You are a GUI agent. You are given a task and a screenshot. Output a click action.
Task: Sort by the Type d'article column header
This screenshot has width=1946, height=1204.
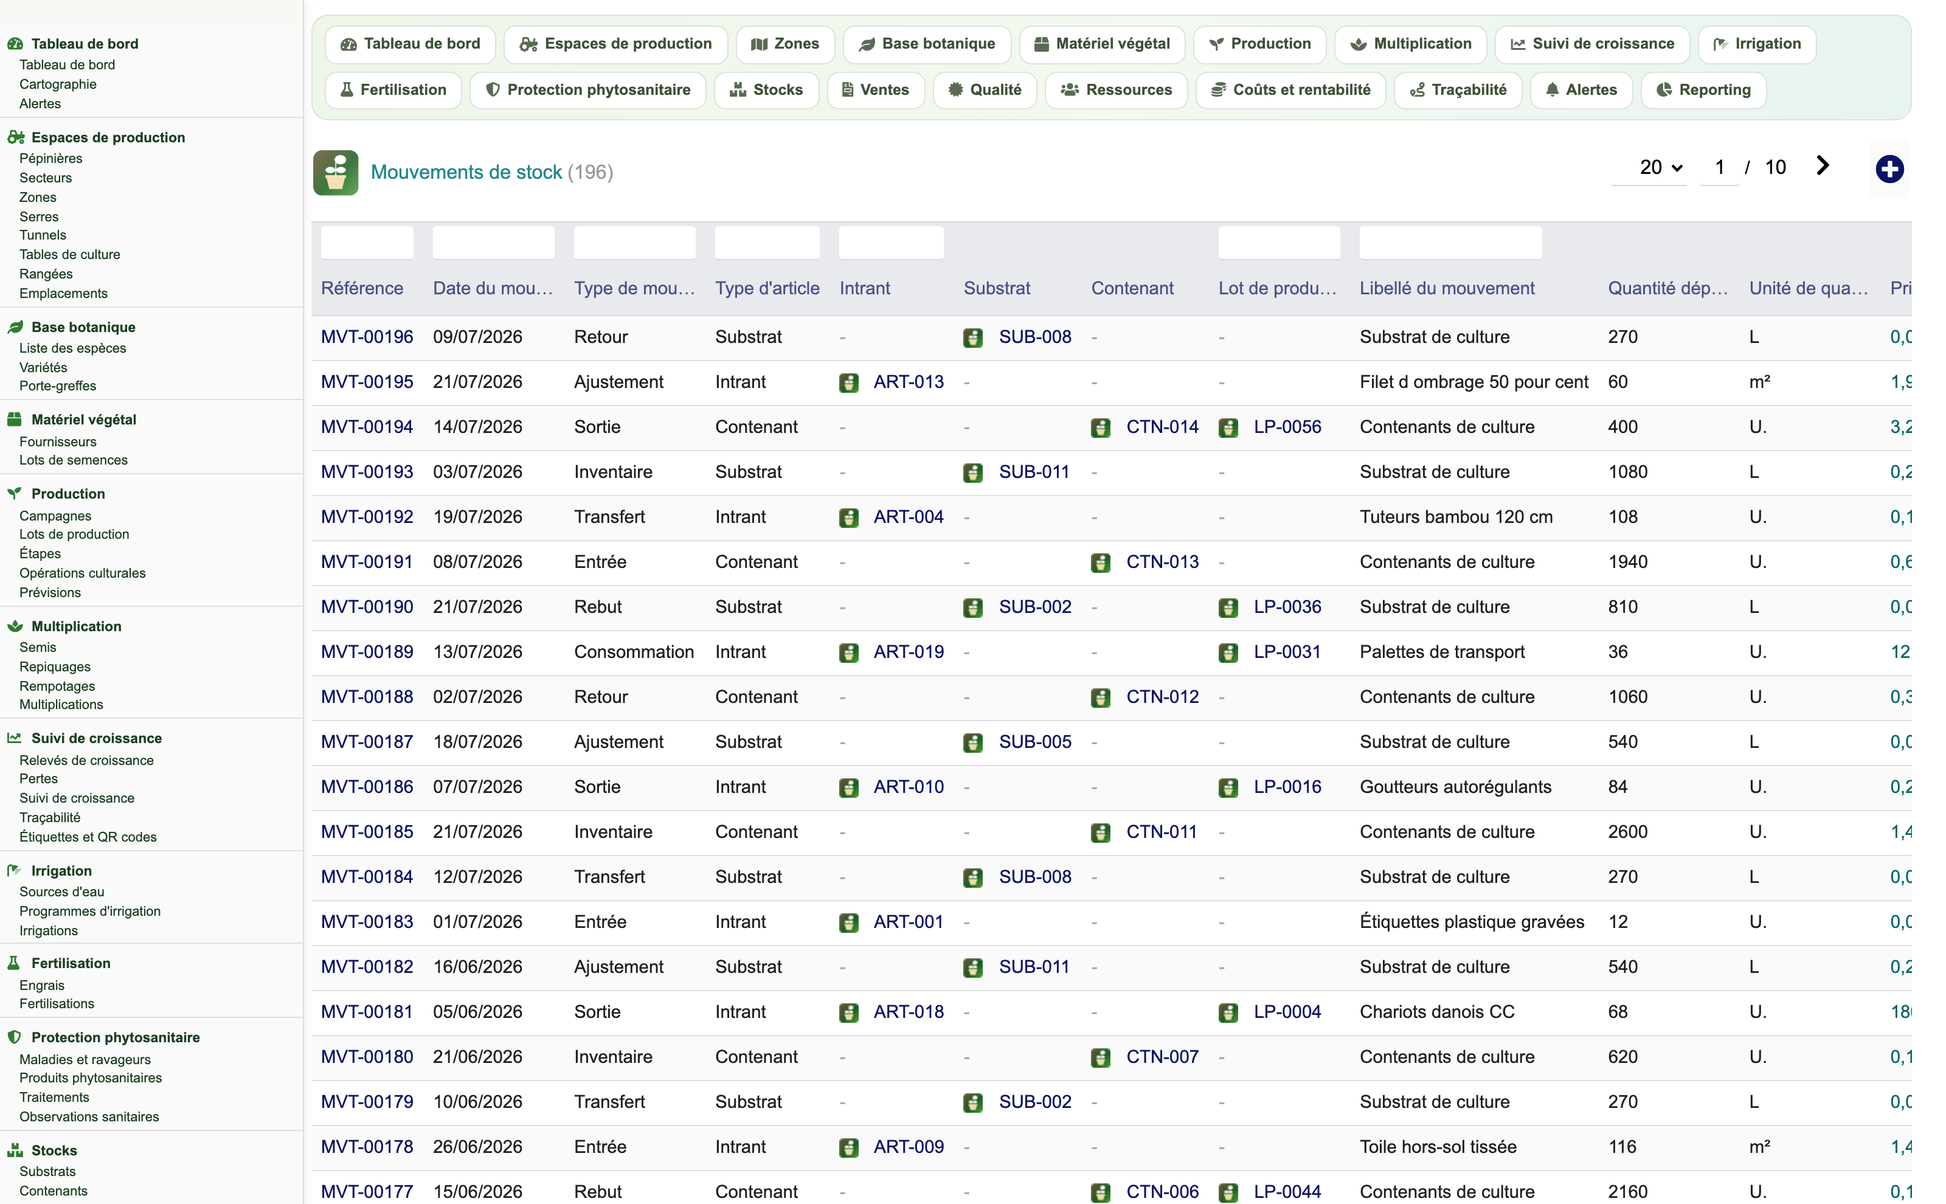tap(767, 288)
